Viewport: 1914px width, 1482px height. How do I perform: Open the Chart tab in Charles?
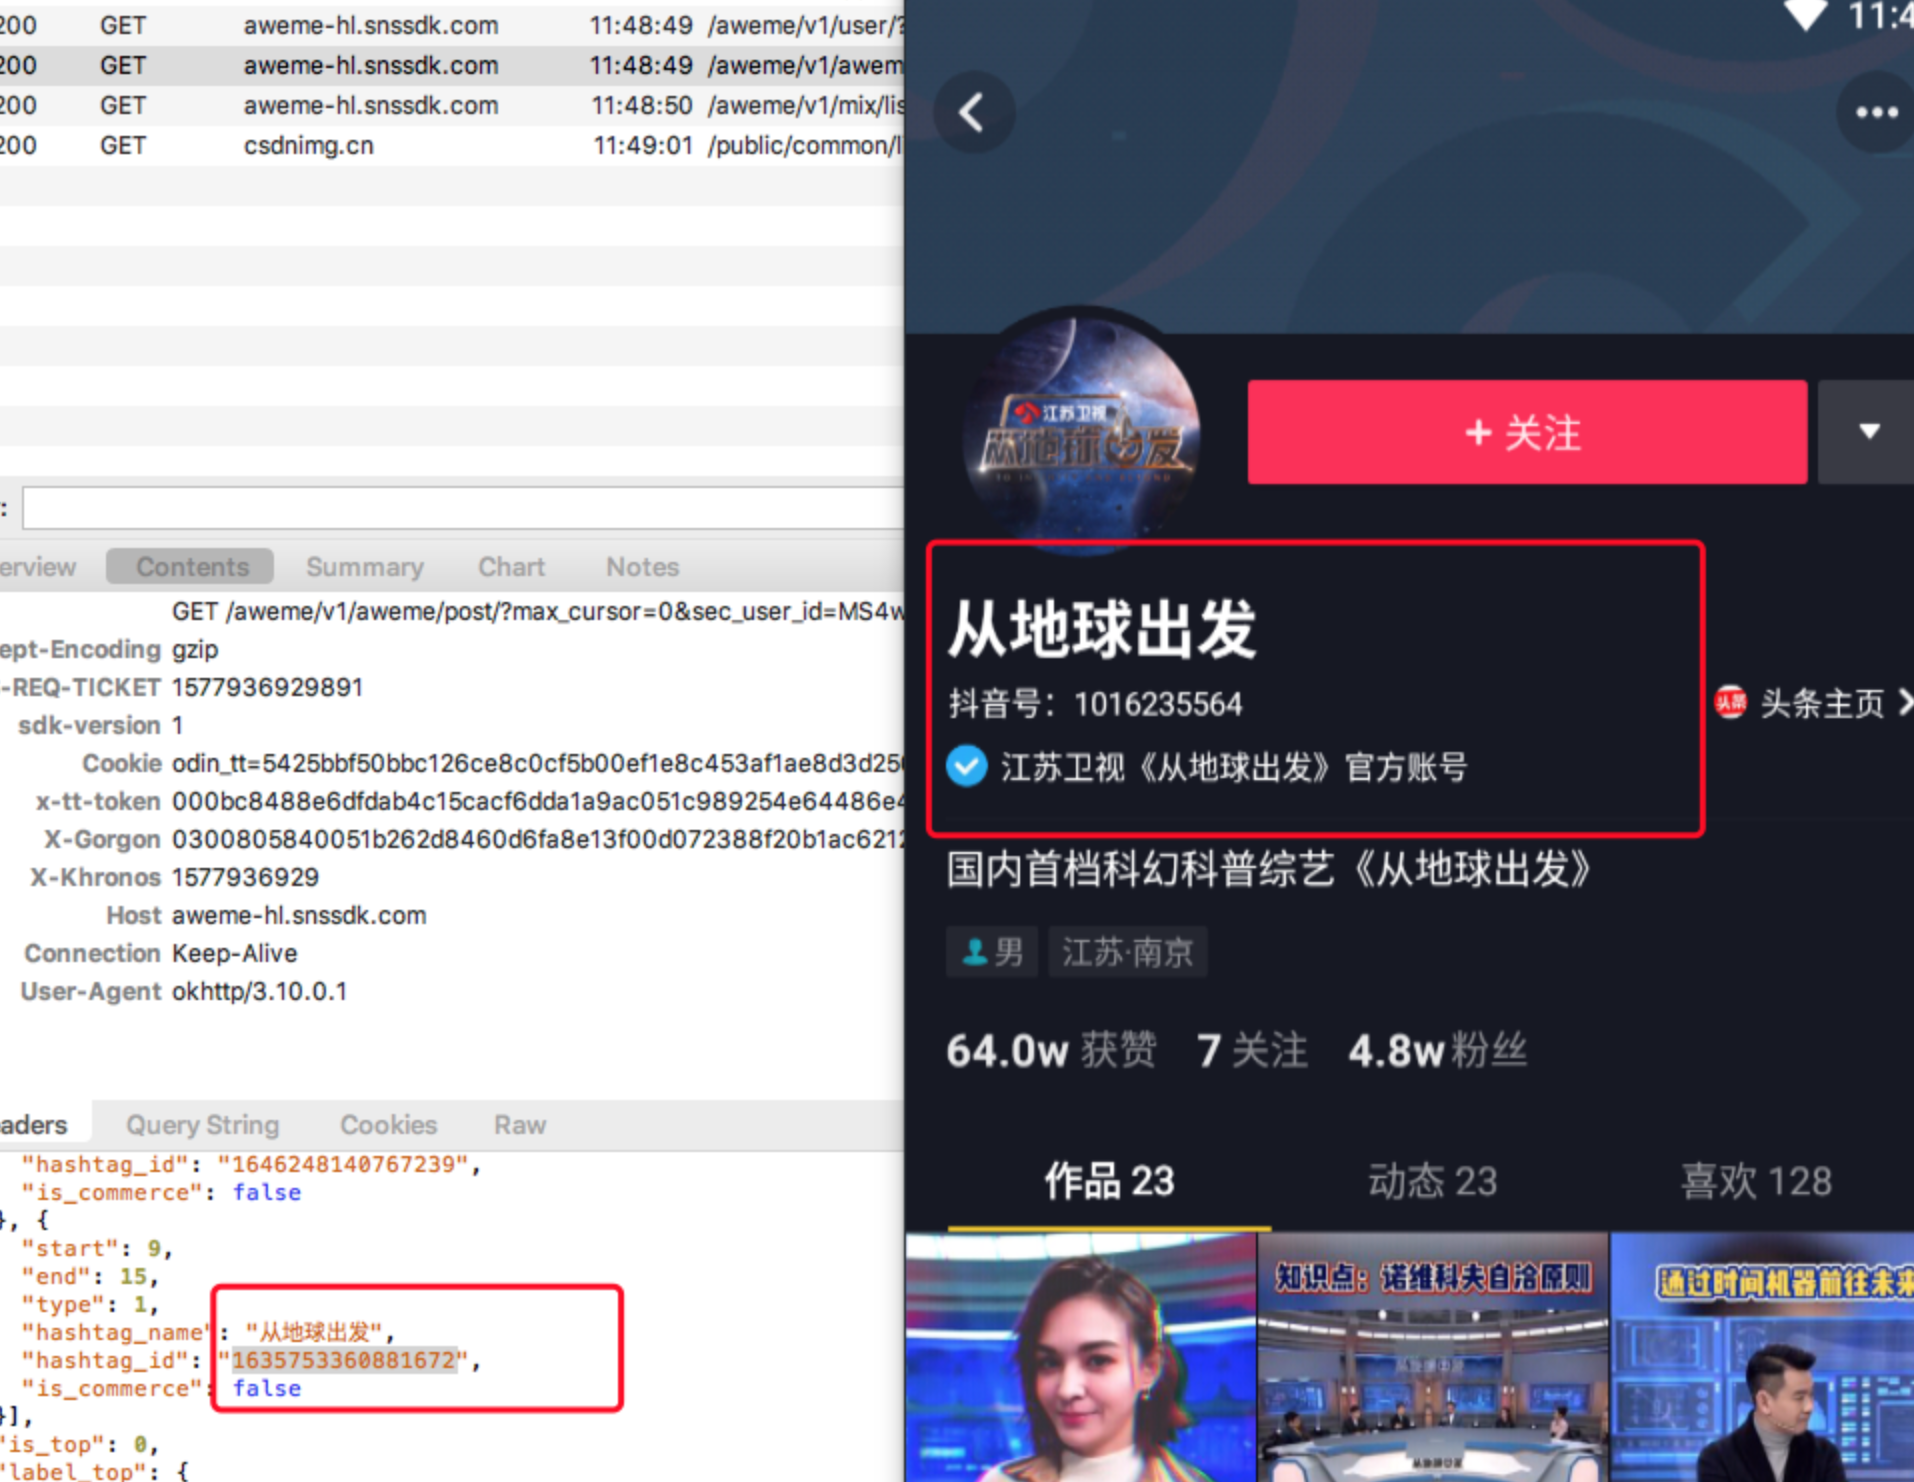click(511, 567)
